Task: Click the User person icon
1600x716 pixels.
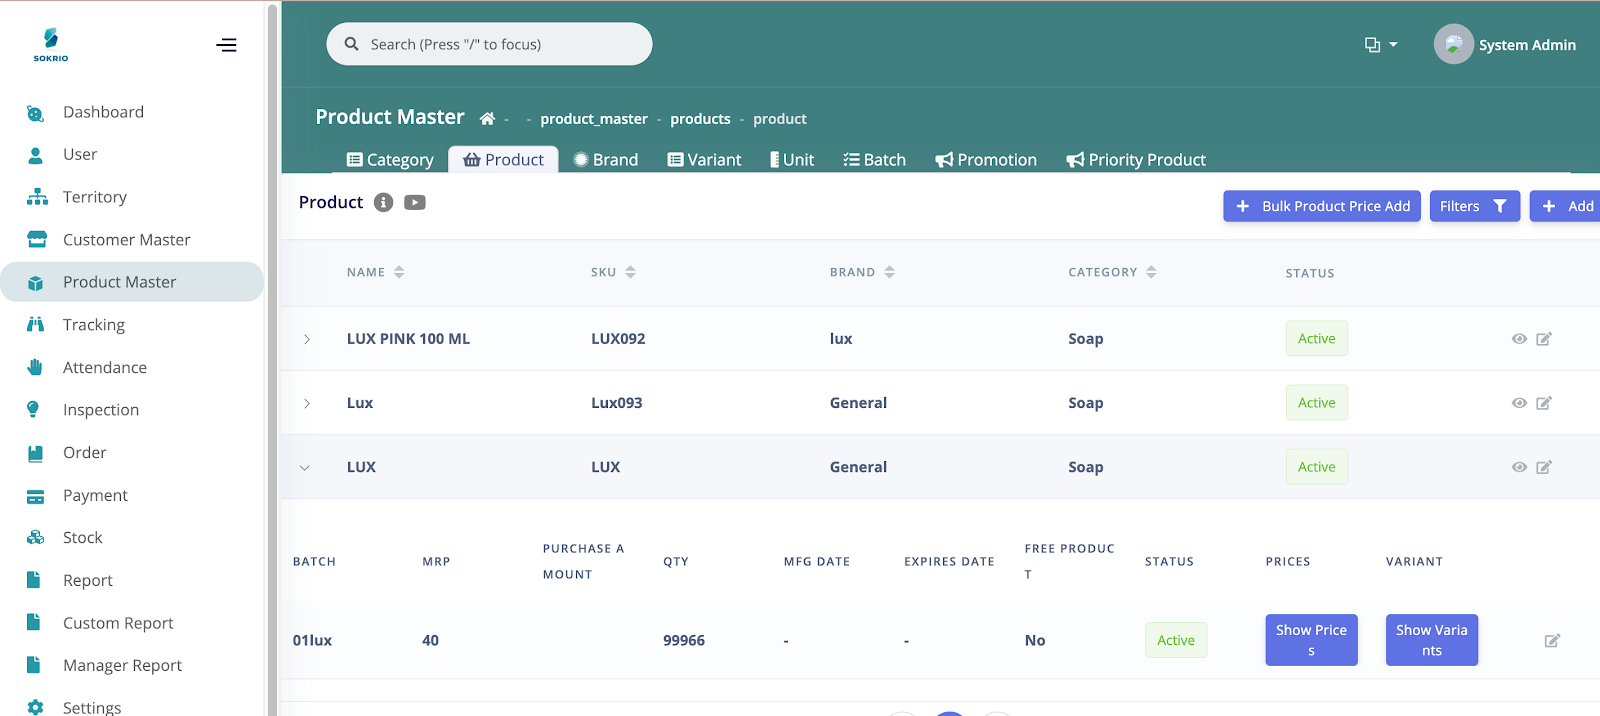Action: click(36, 155)
